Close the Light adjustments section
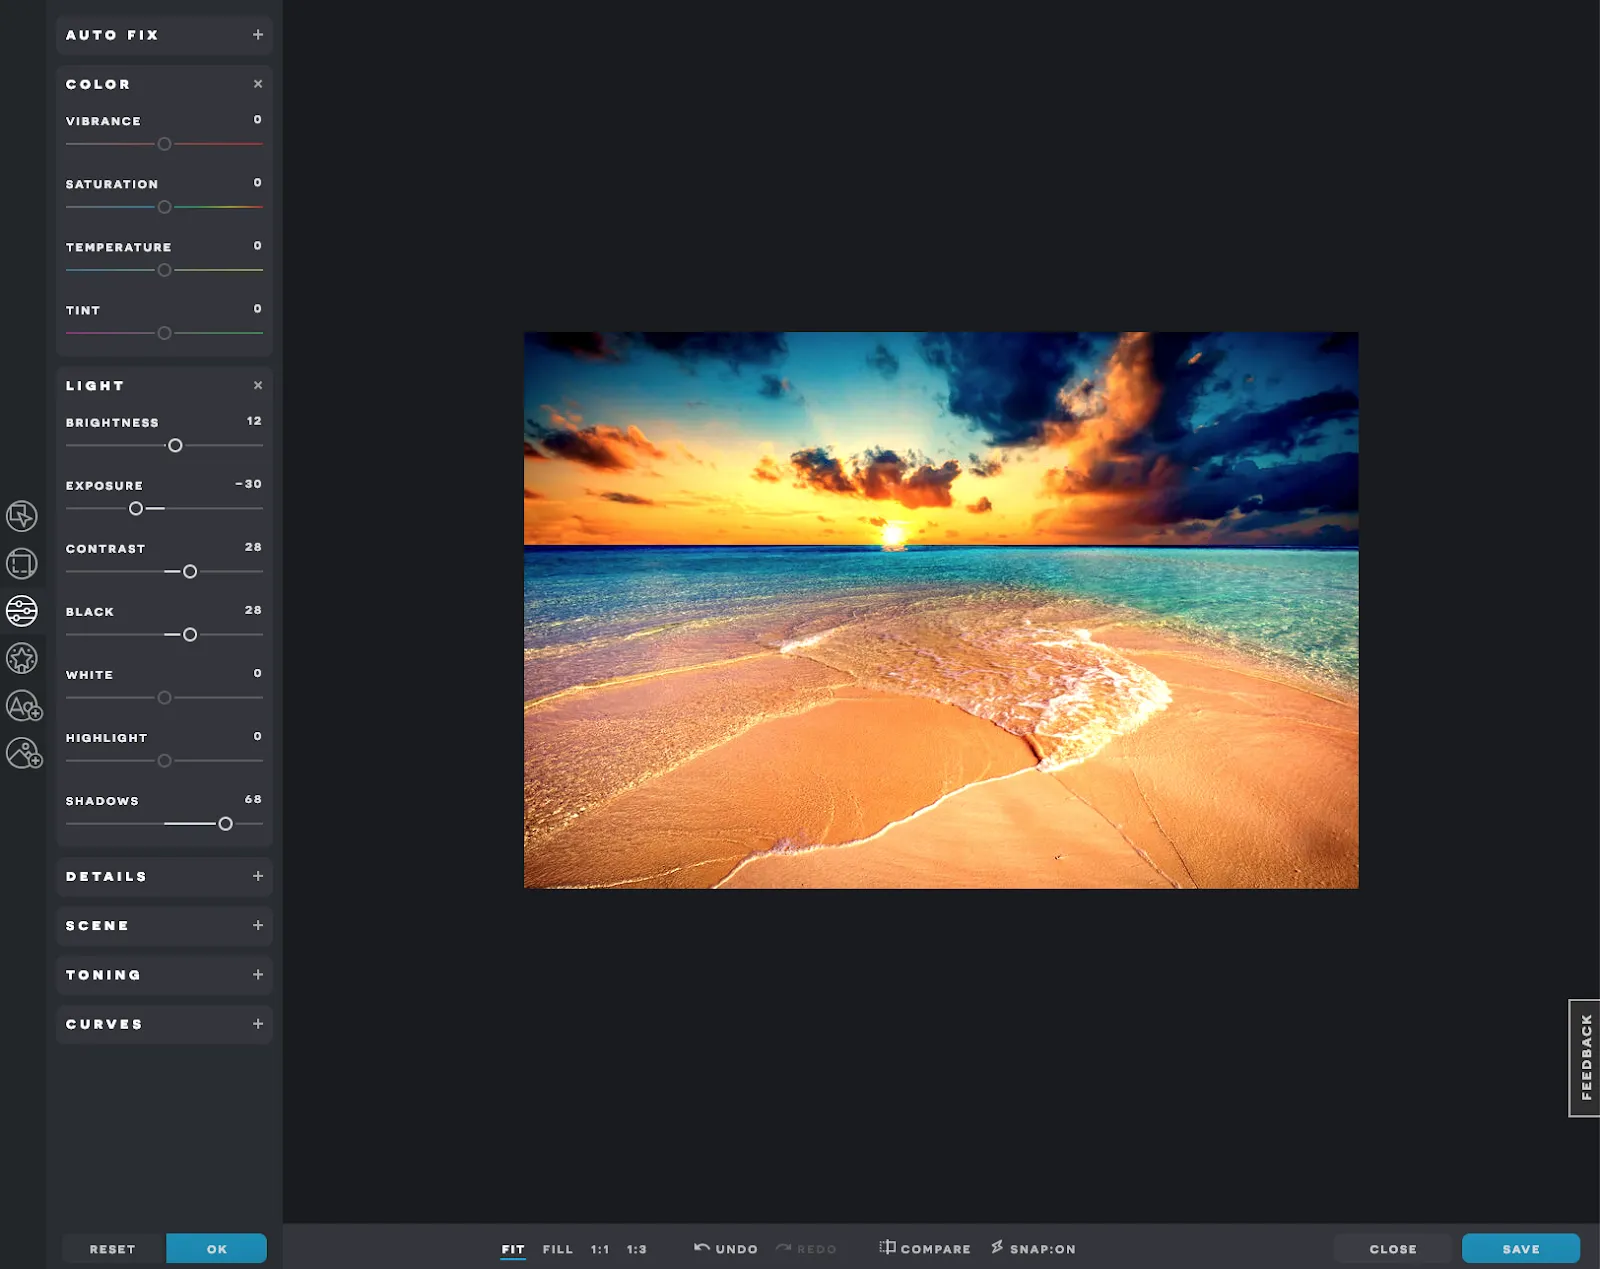1600x1269 pixels. [258, 385]
